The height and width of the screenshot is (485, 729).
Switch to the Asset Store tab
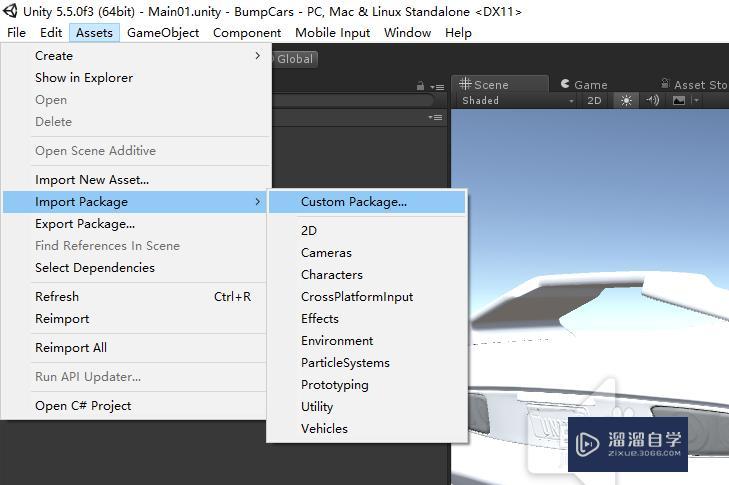point(694,85)
